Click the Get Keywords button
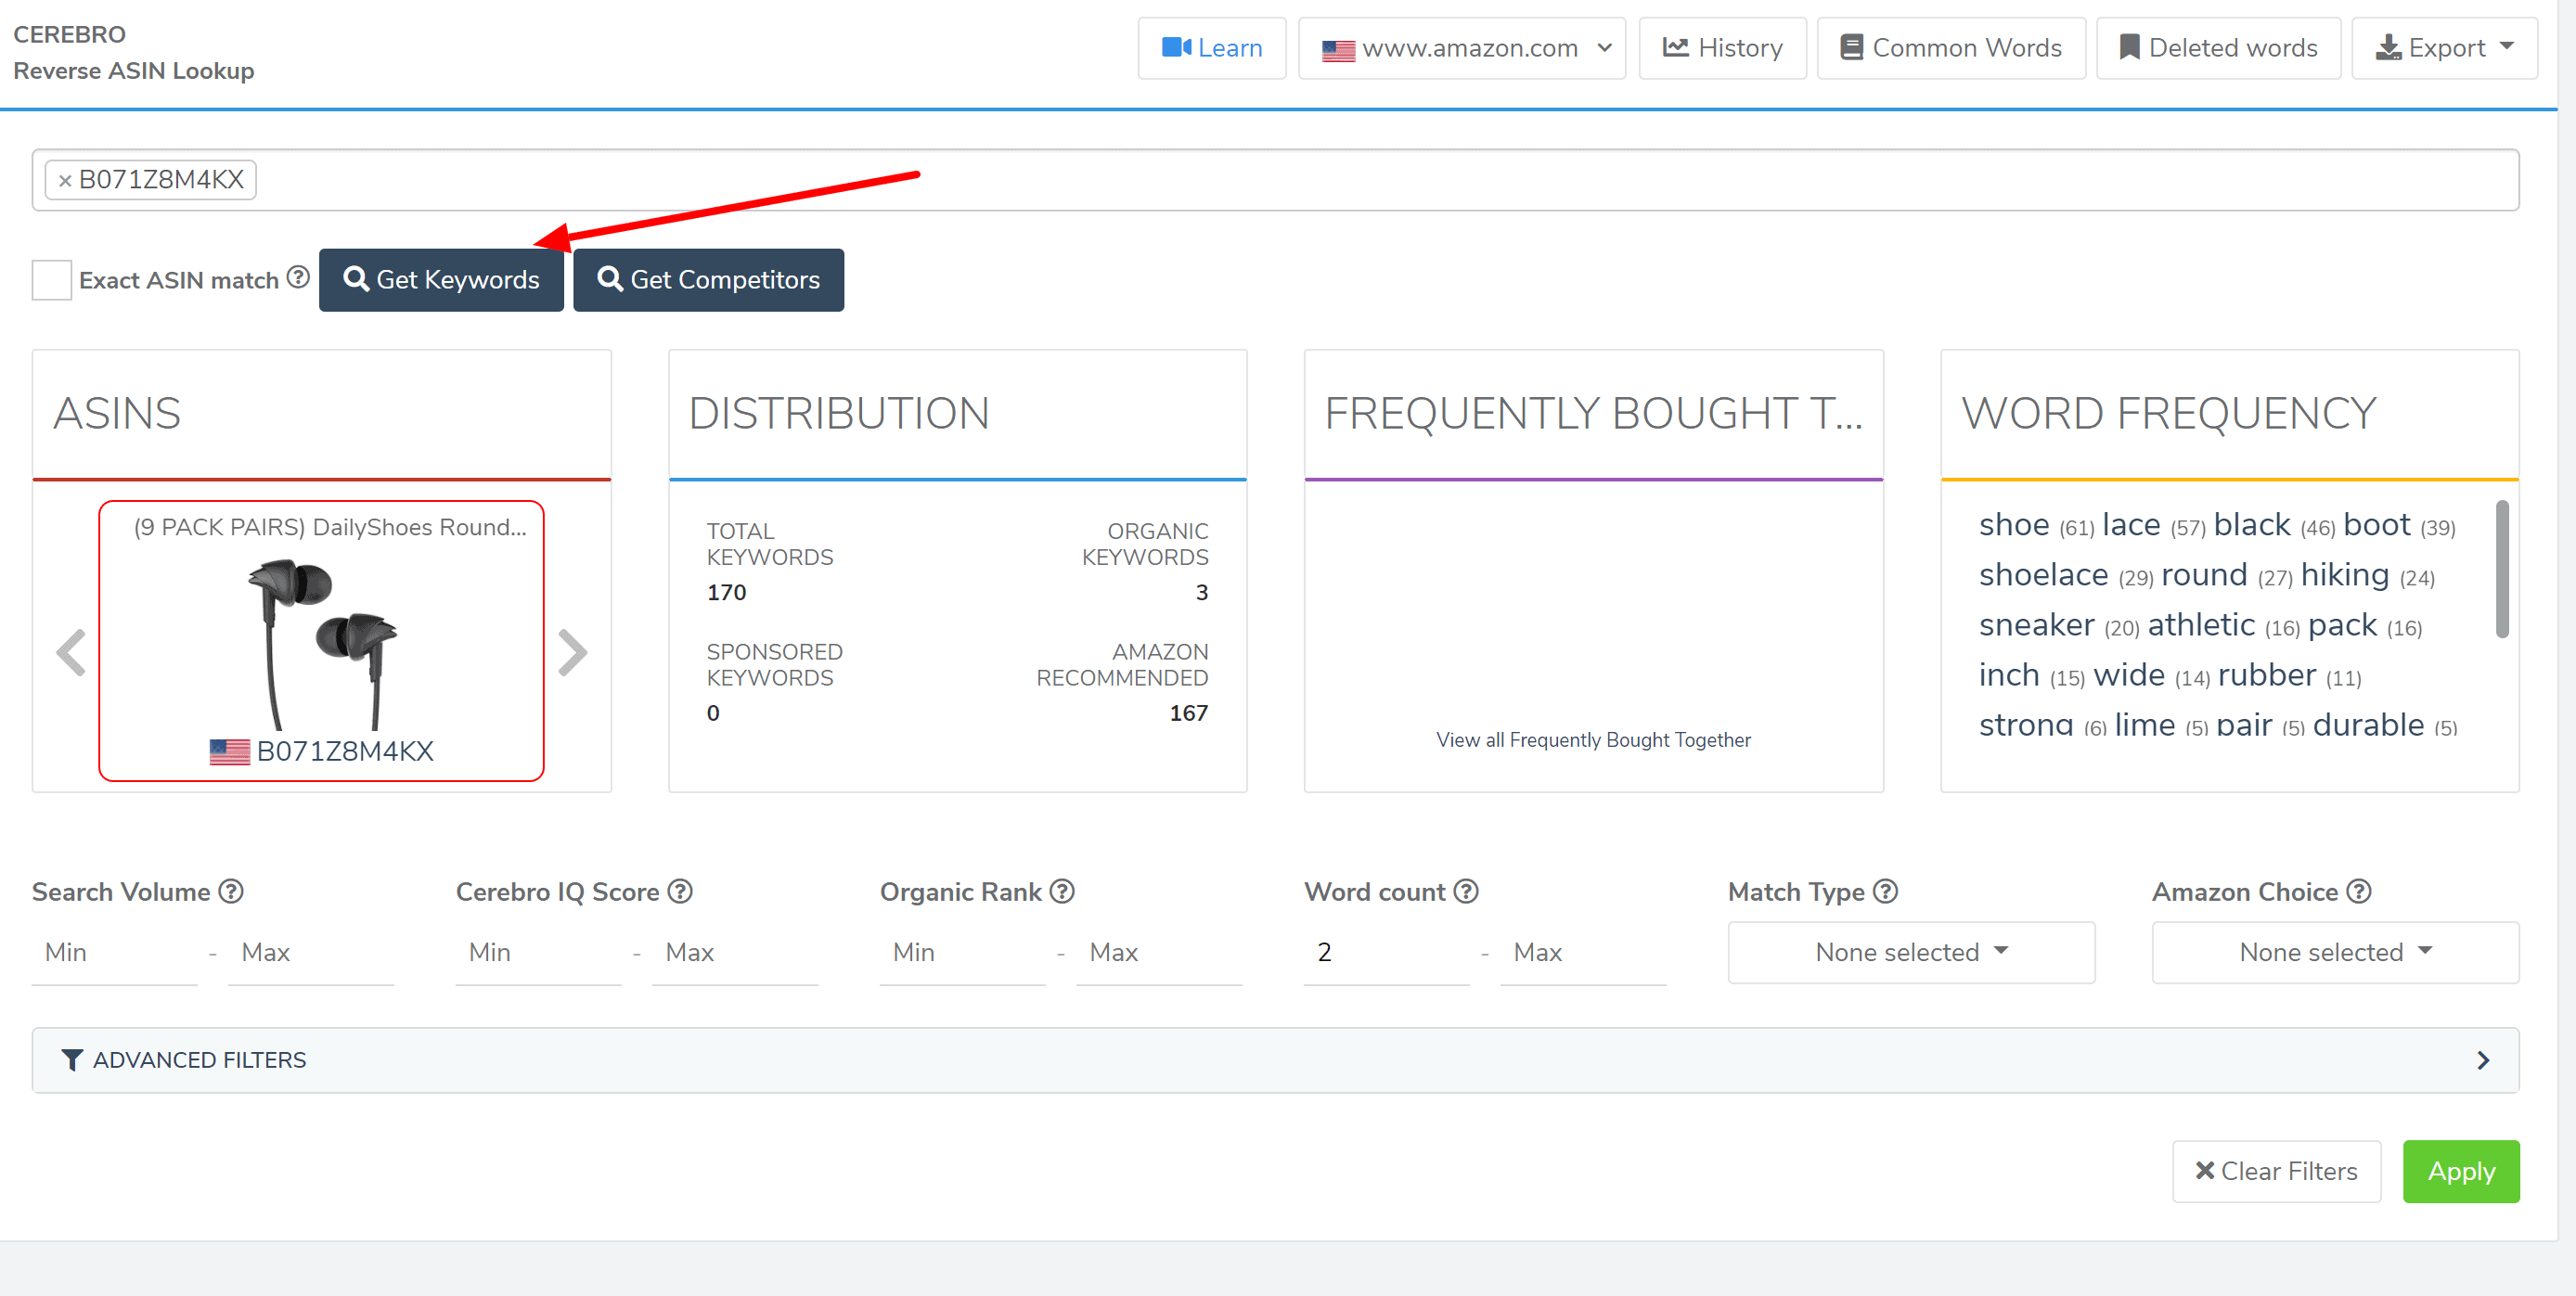Image resolution: width=2576 pixels, height=1296 pixels. tap(441, 280)
